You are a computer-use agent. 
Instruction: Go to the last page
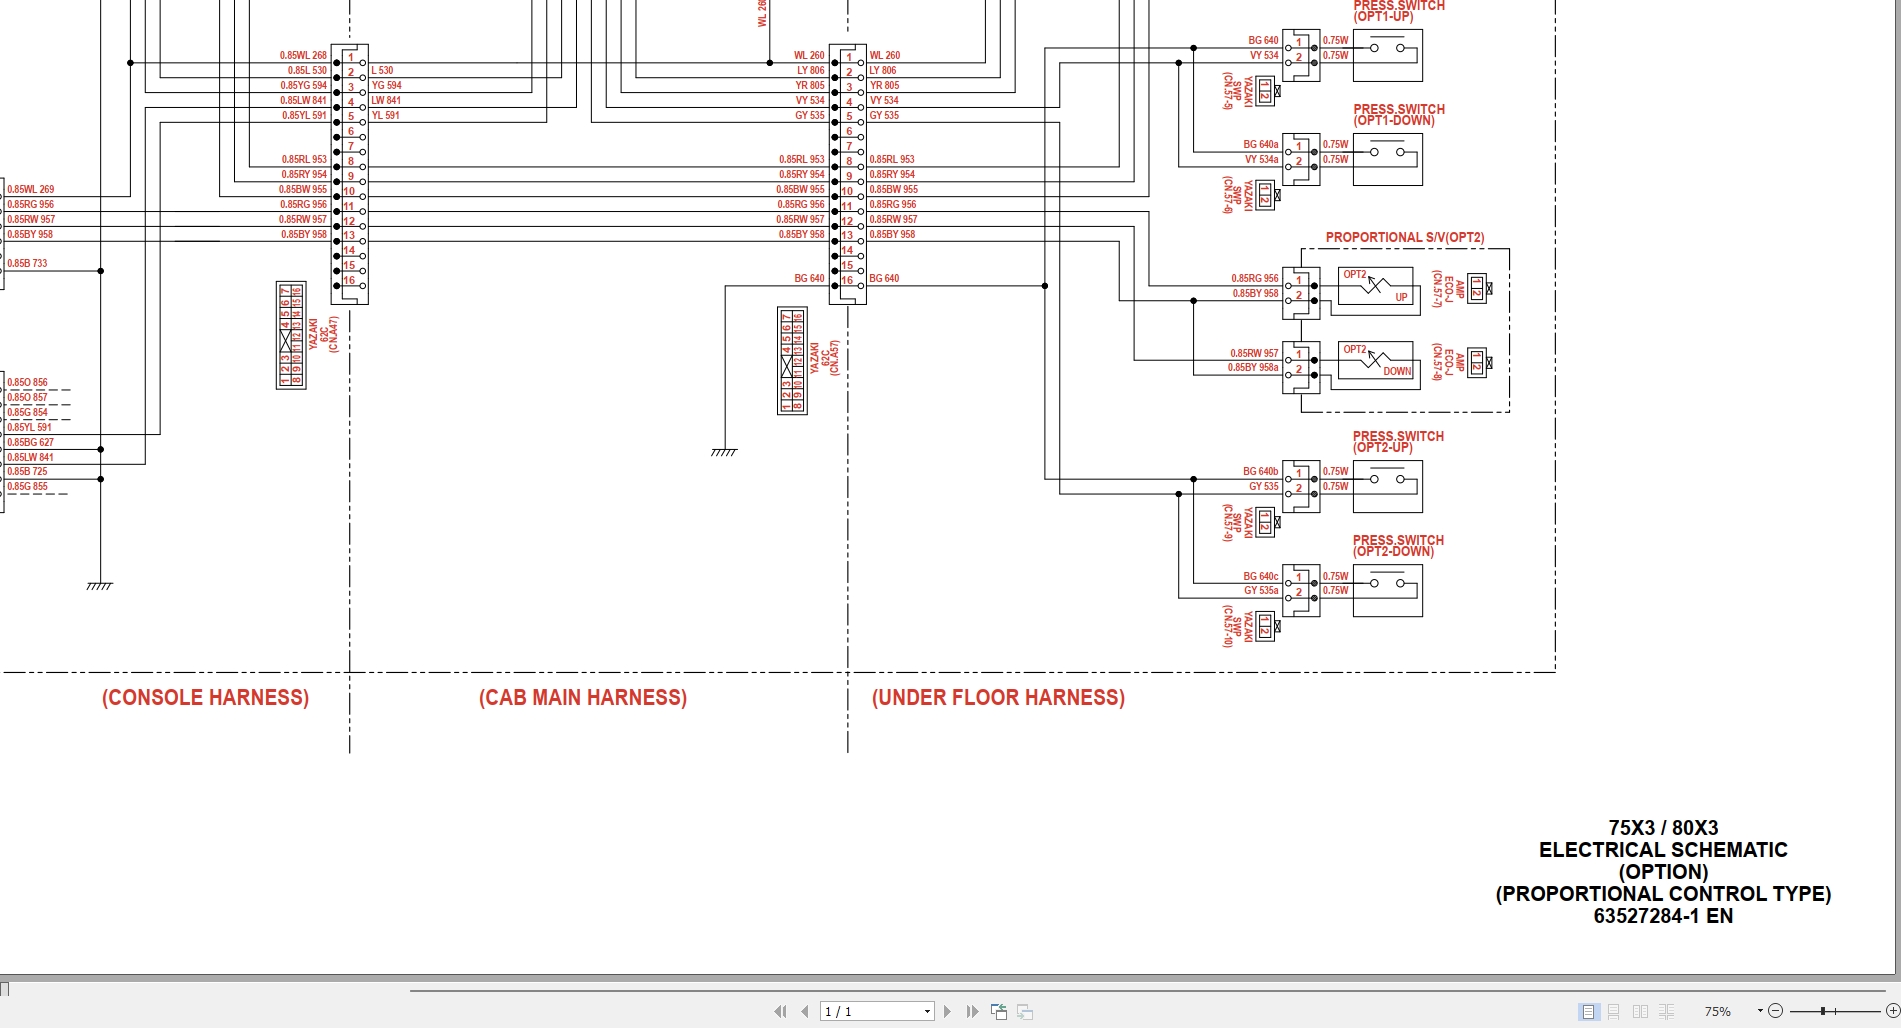tap(970, 1011)
